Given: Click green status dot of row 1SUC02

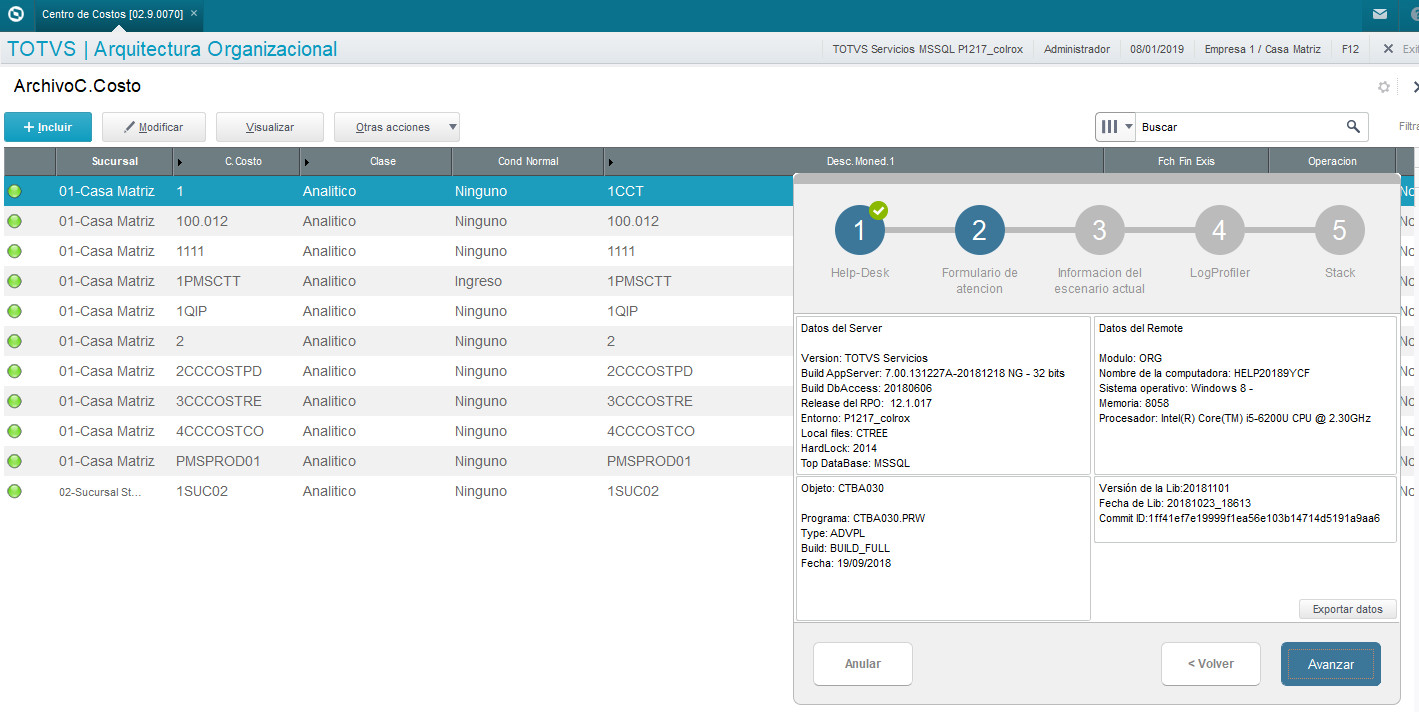Looking at the screenshot, I should click(x=14, y=491).
